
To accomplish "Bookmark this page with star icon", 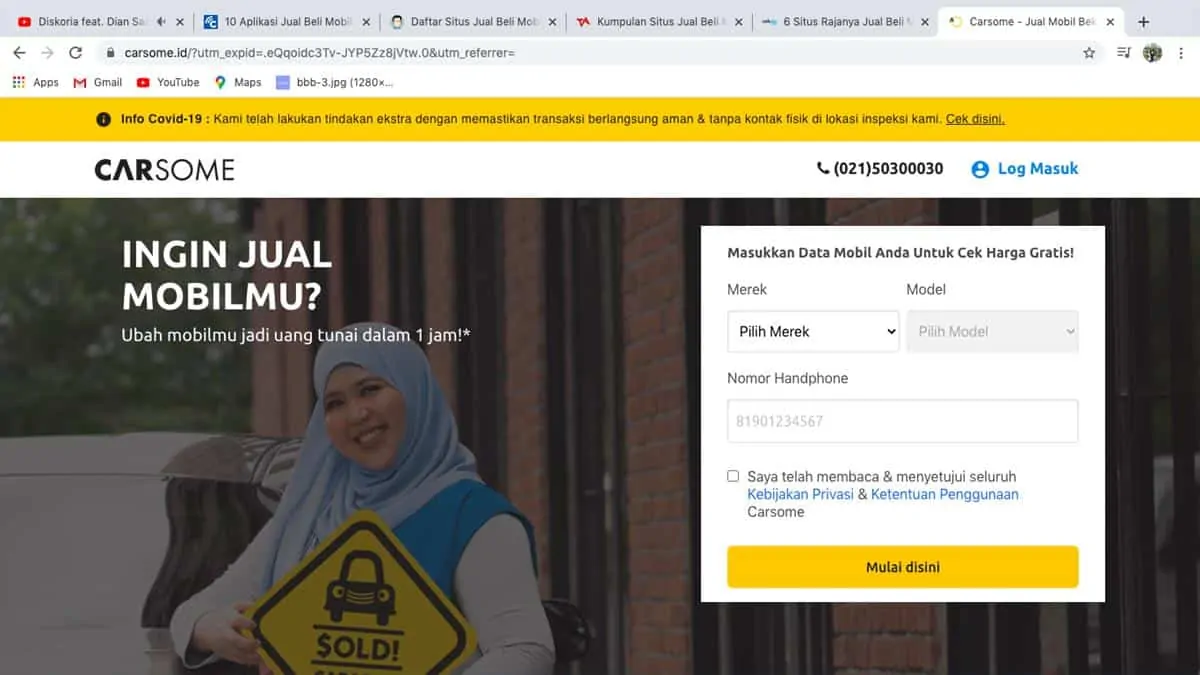I will pos(1089,53).
